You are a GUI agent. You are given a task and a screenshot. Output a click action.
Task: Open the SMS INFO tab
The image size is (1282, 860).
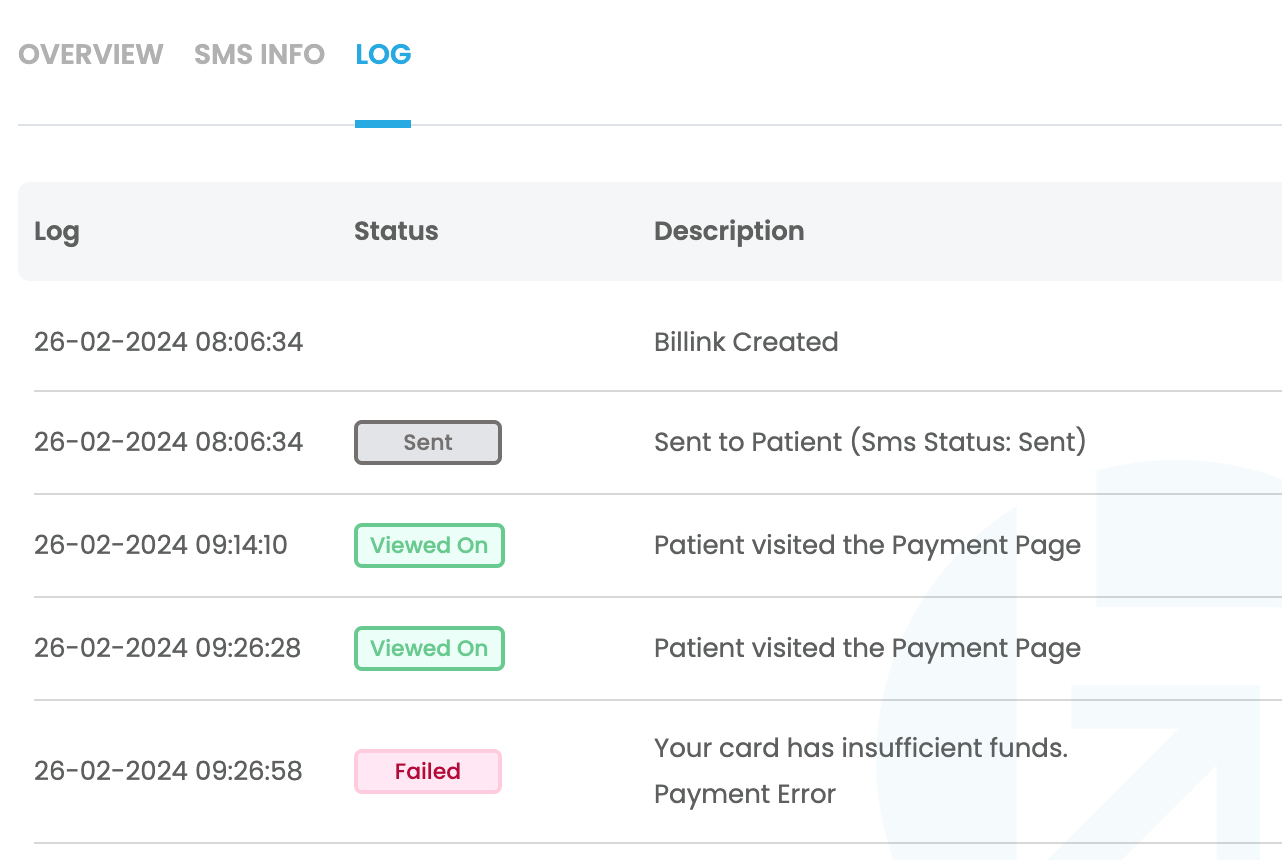(259, 54)
